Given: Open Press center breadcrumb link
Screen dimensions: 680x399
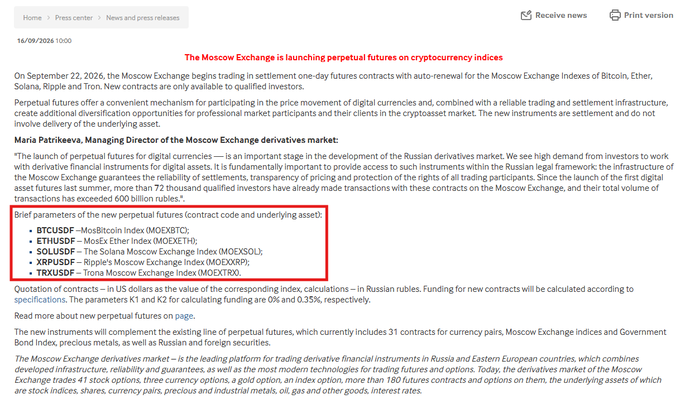Looking at the screenshot, I should (x=74, y=18).
